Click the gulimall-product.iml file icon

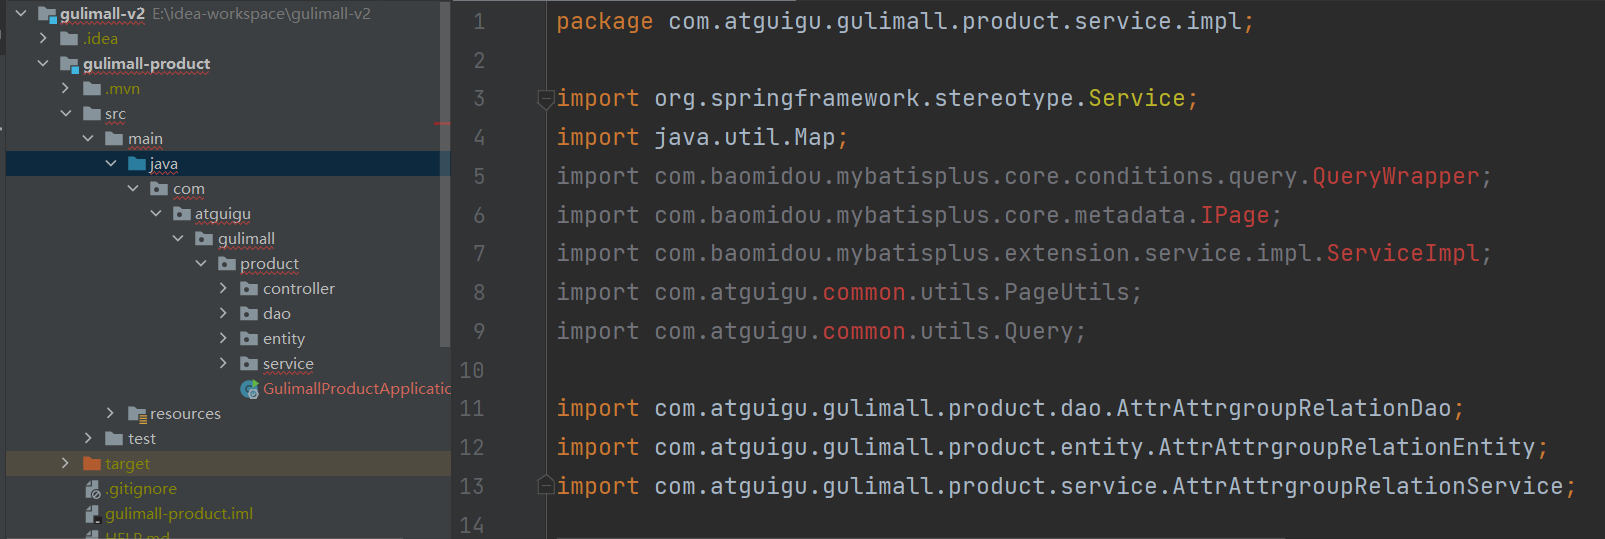(x=93, y=514)
